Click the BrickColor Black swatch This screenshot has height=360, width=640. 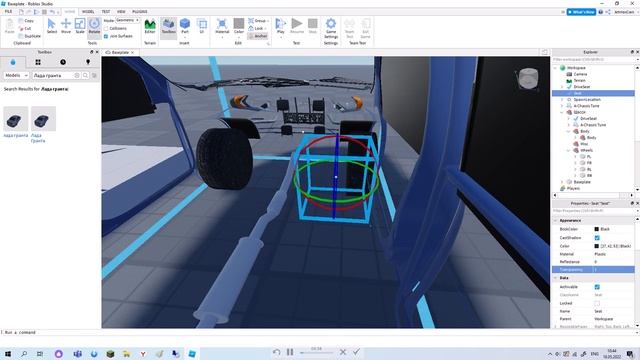[x=596, y=229]
